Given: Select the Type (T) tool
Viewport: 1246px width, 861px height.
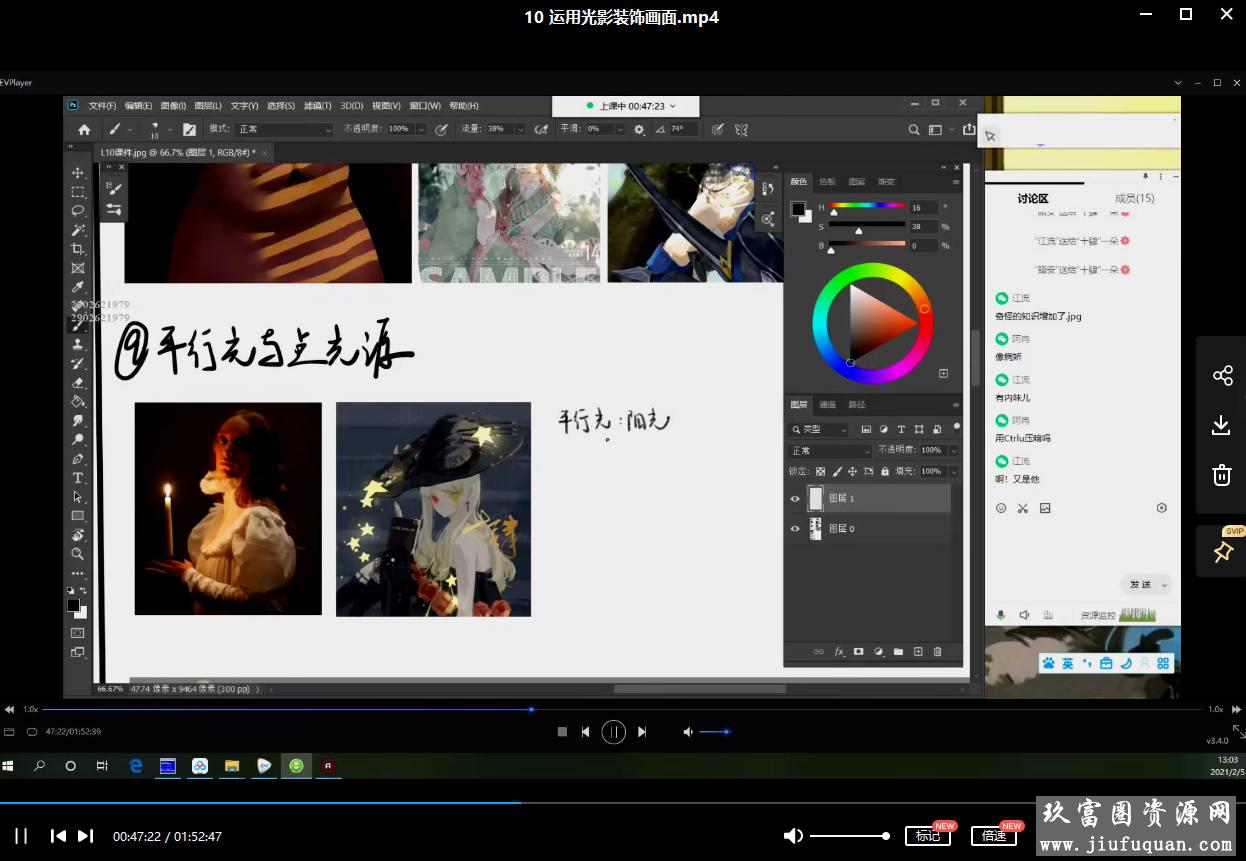Looking at the screenshot, I should (77, 478).
